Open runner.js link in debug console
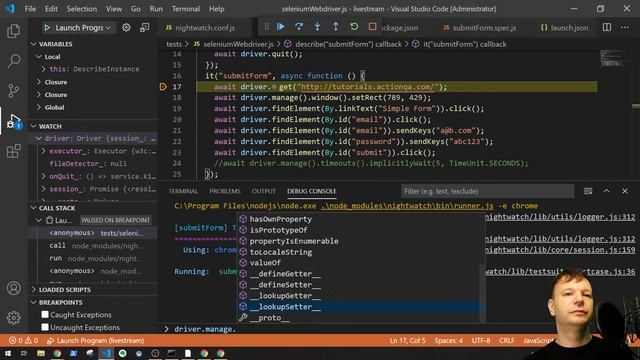640x360 pixels. [x=407, y=206]
